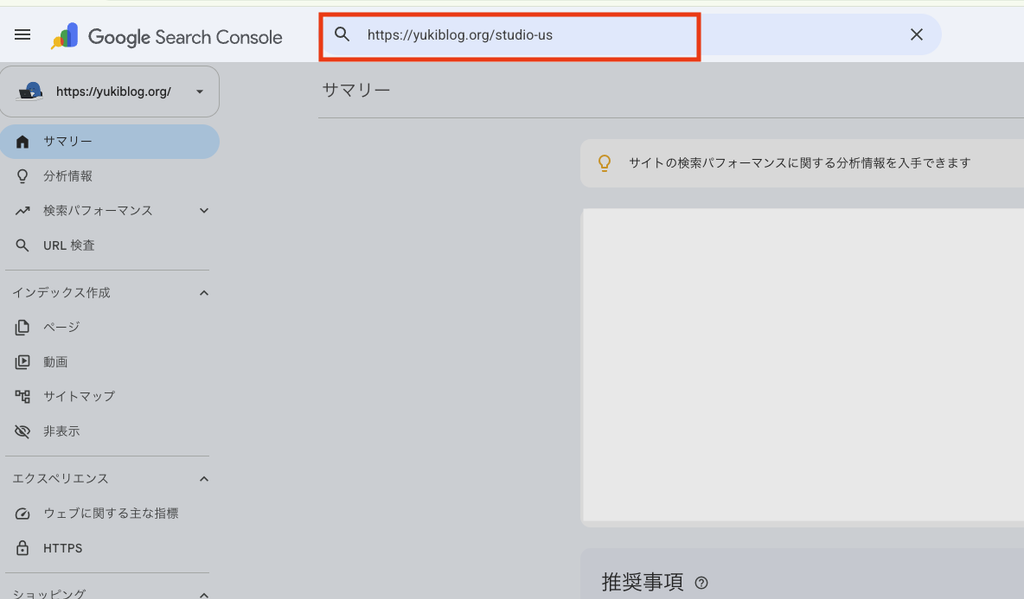Click the lightbulb icon beside 分析情報

22,176
